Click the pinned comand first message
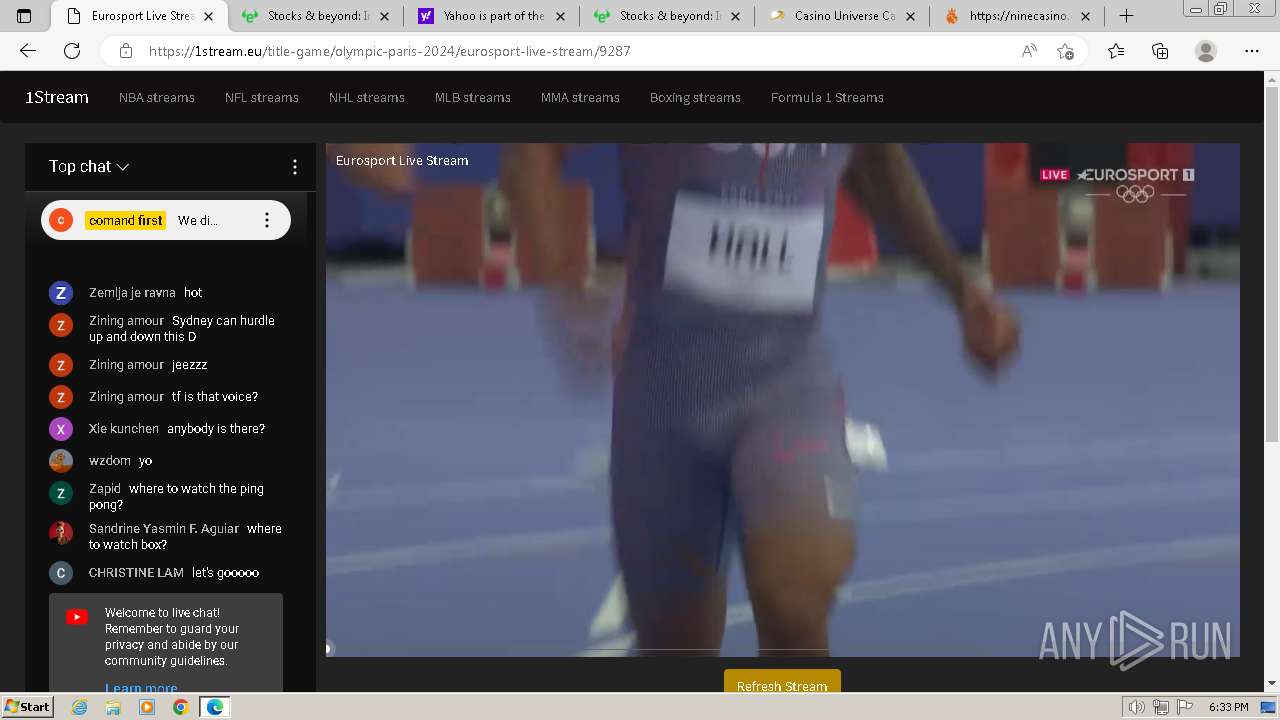The width and height of the screenshot is (1280, 720). (166, 220)
